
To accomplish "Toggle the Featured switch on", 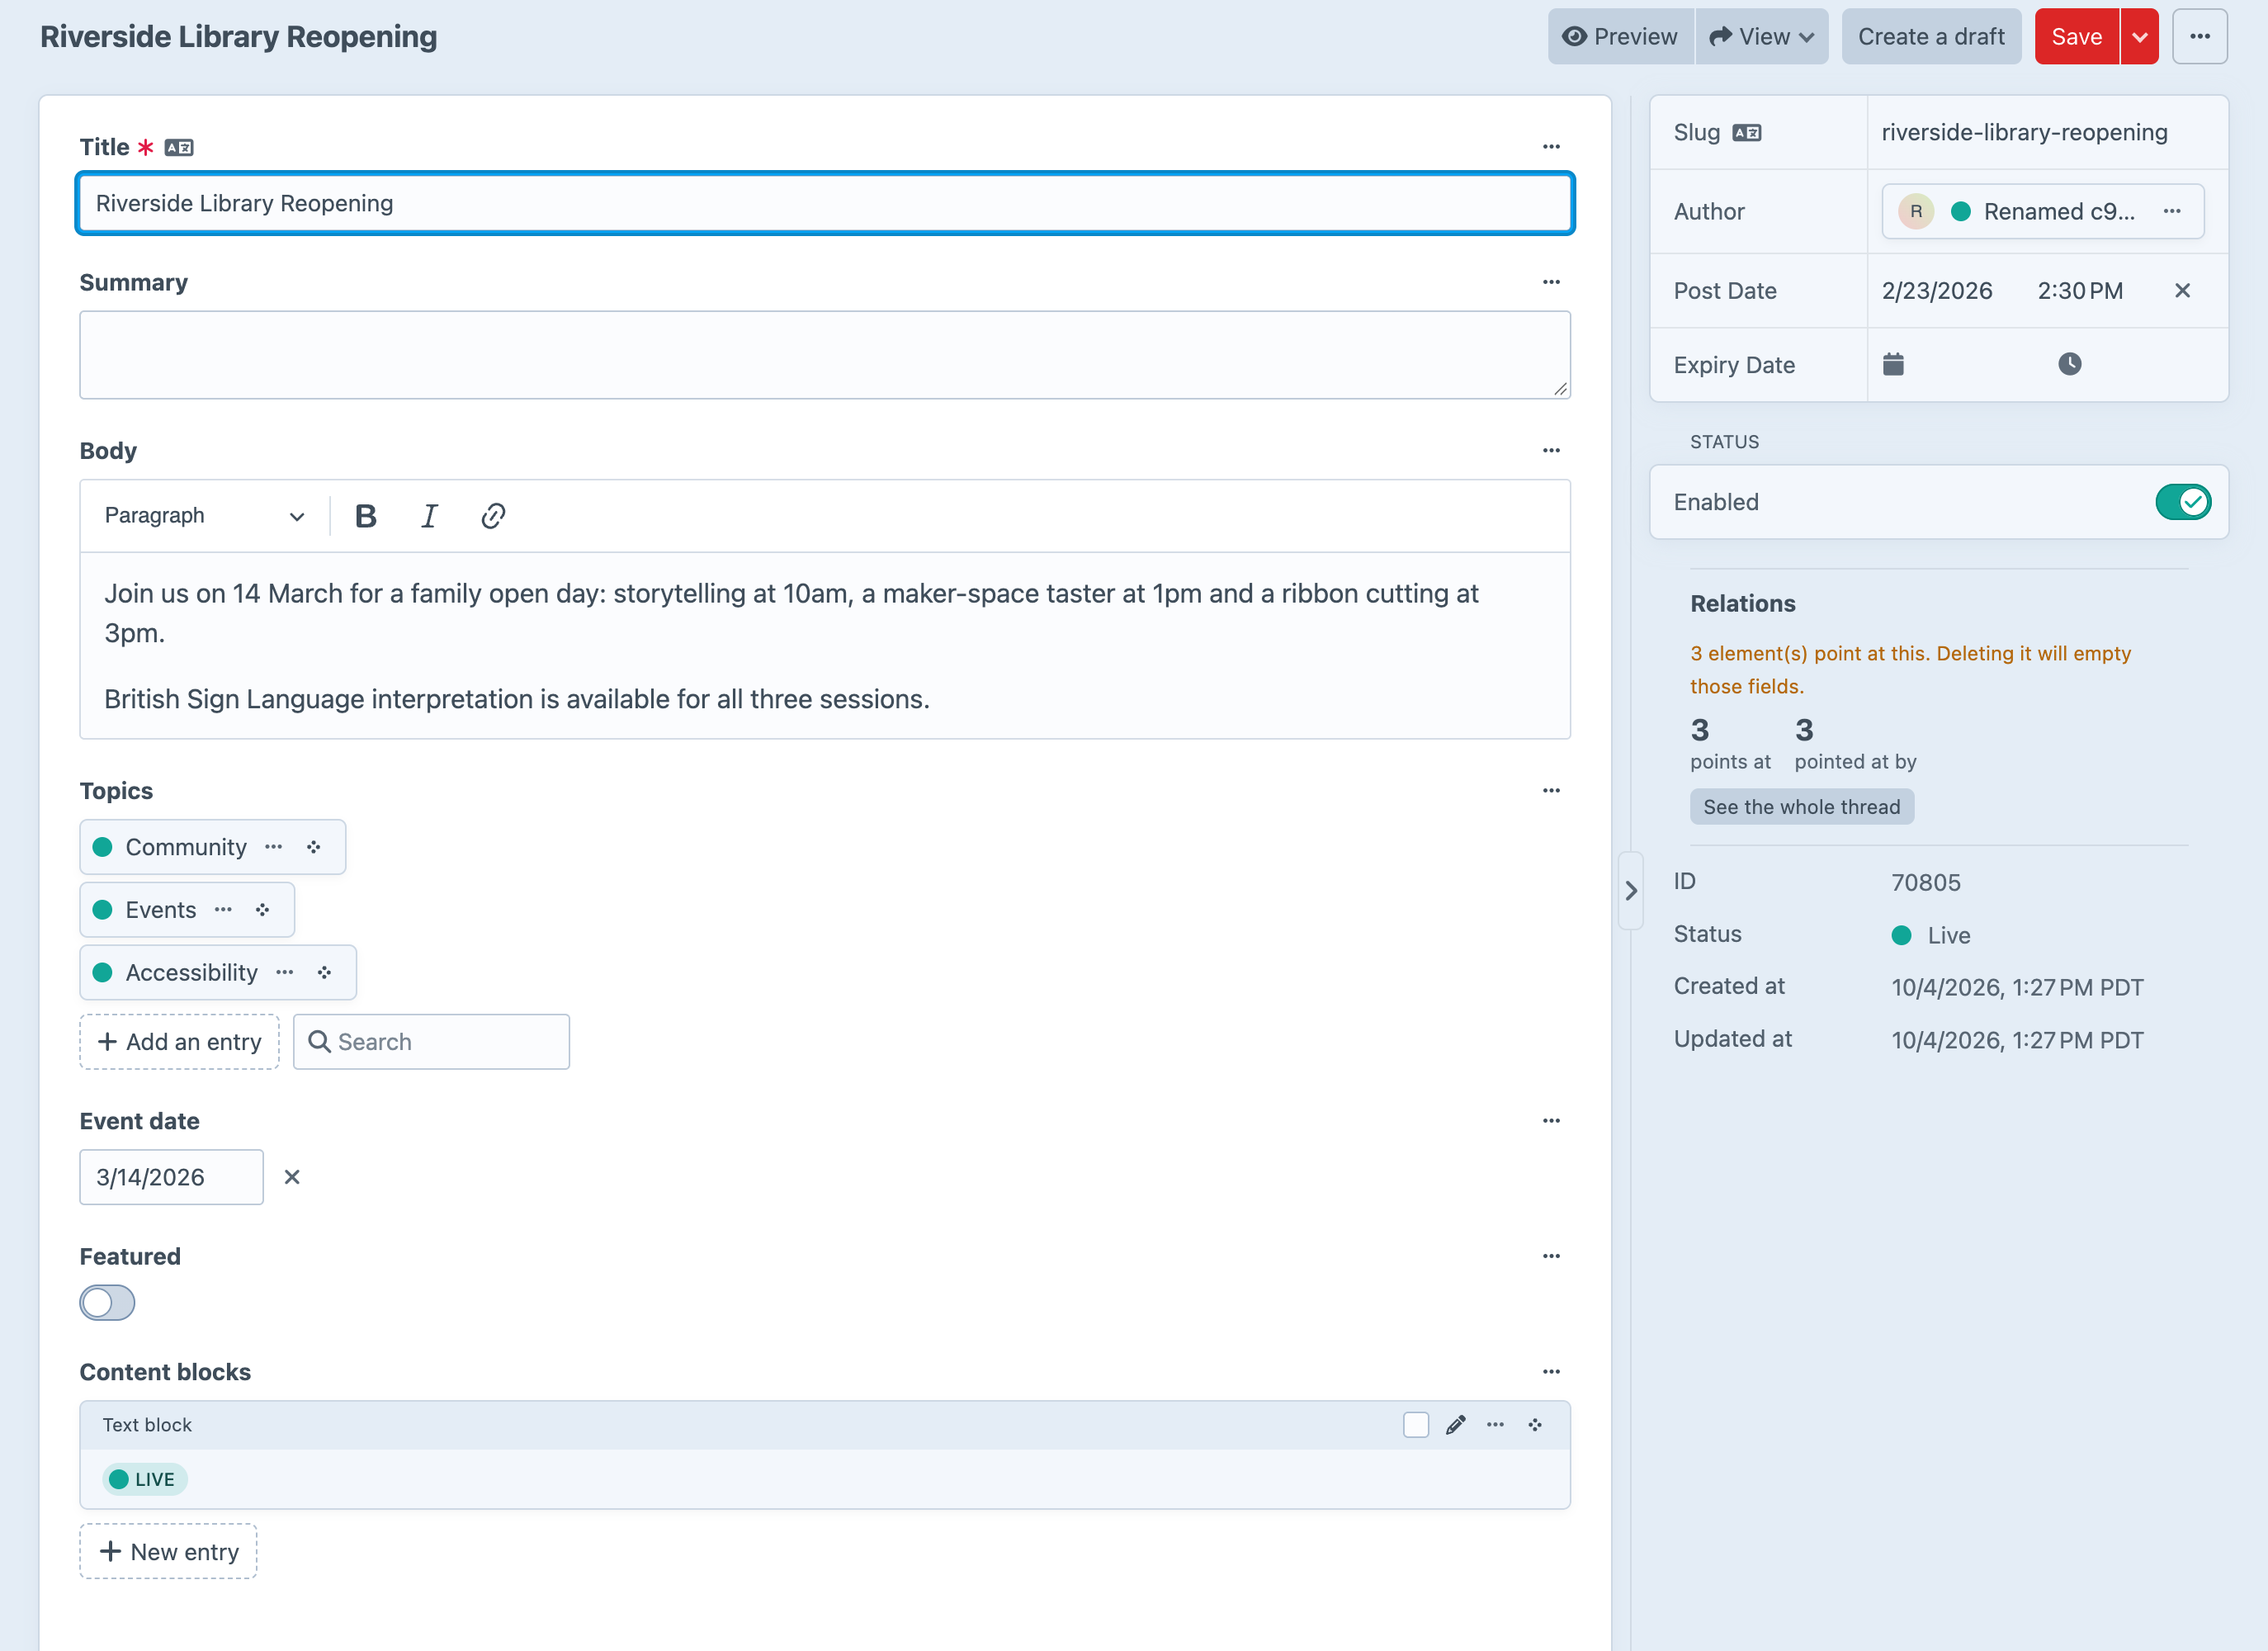I will point(107,1303).
